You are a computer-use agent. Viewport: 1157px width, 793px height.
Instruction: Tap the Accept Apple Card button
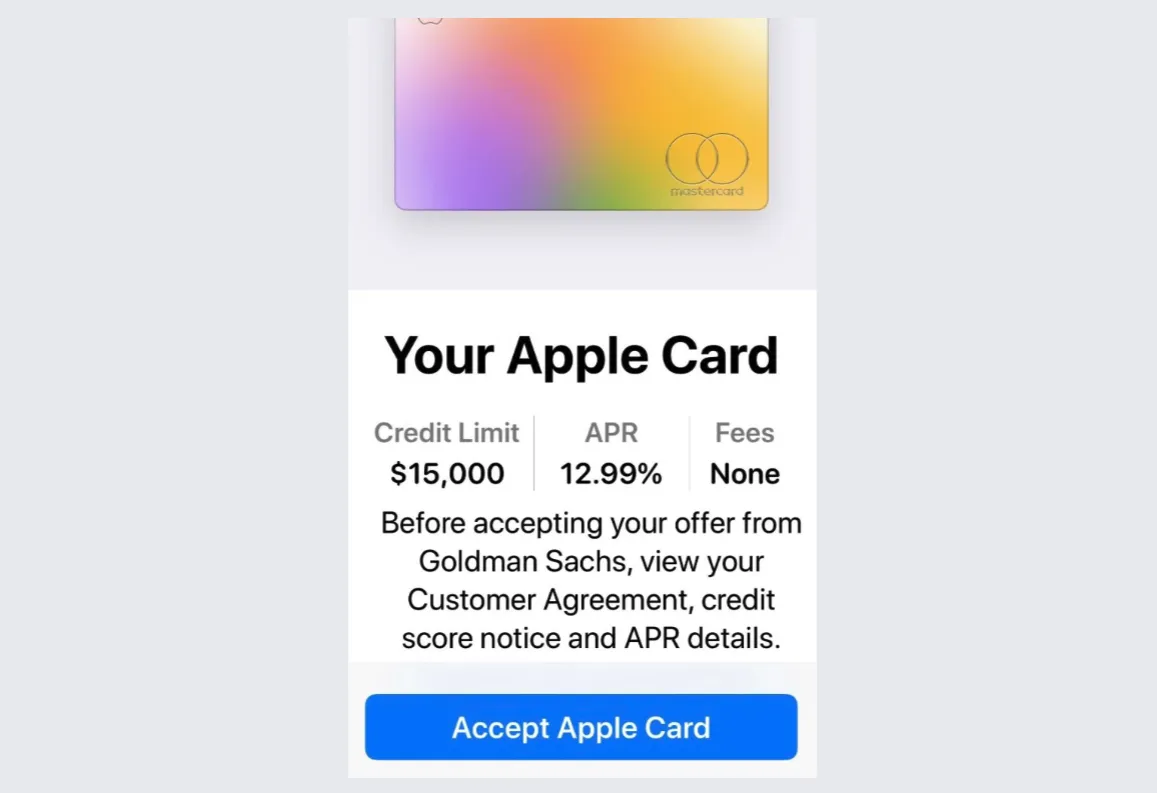(581, 727)
